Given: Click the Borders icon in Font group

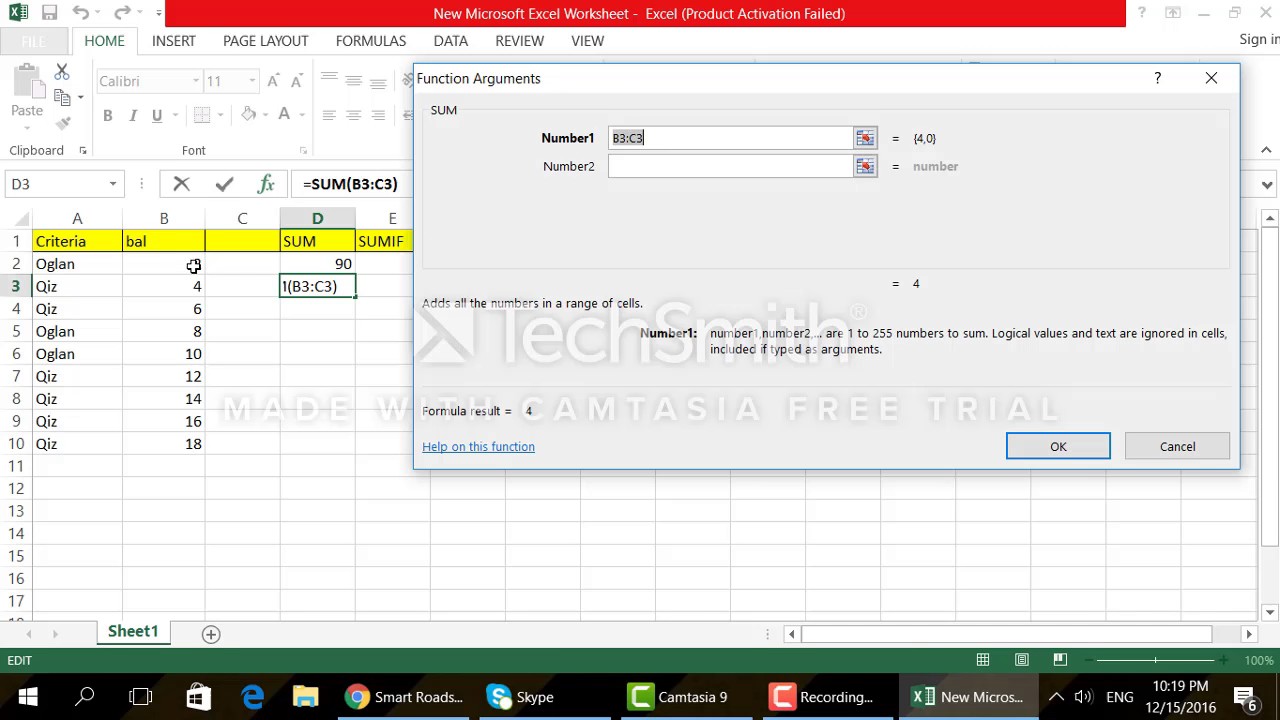Looking at the screenshot, I should 202,115.
